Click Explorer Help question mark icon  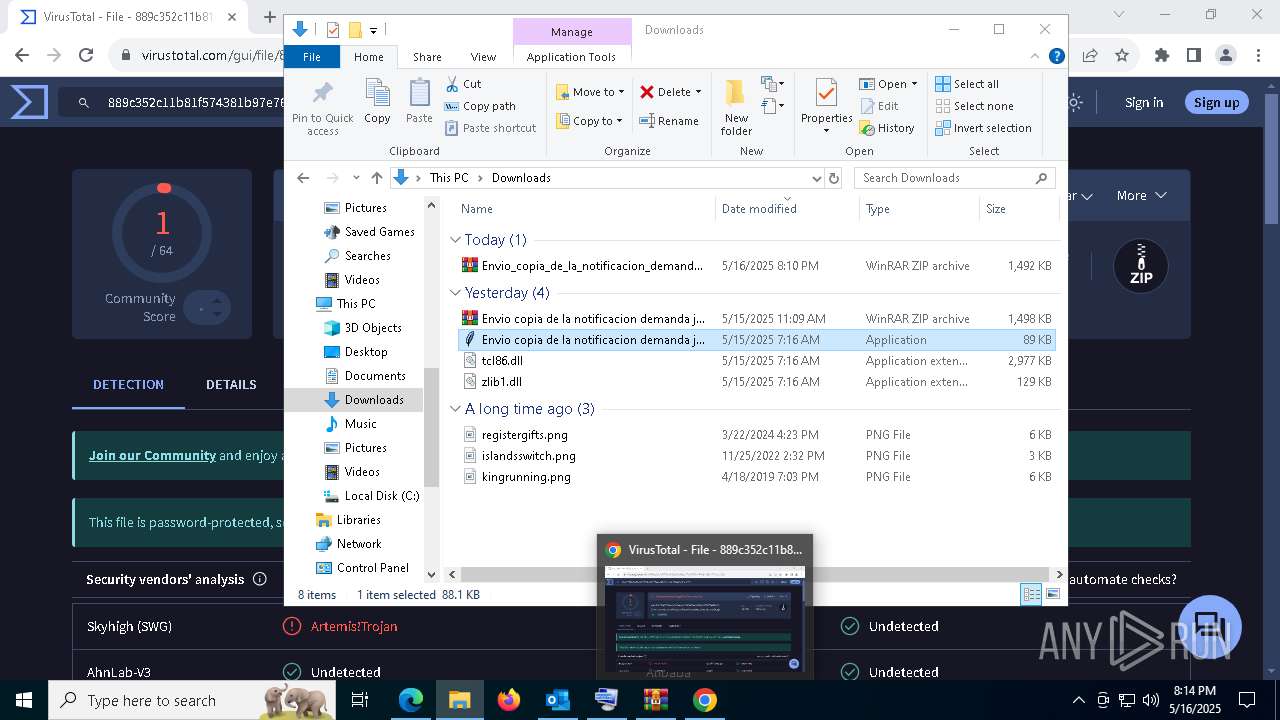1056,57
